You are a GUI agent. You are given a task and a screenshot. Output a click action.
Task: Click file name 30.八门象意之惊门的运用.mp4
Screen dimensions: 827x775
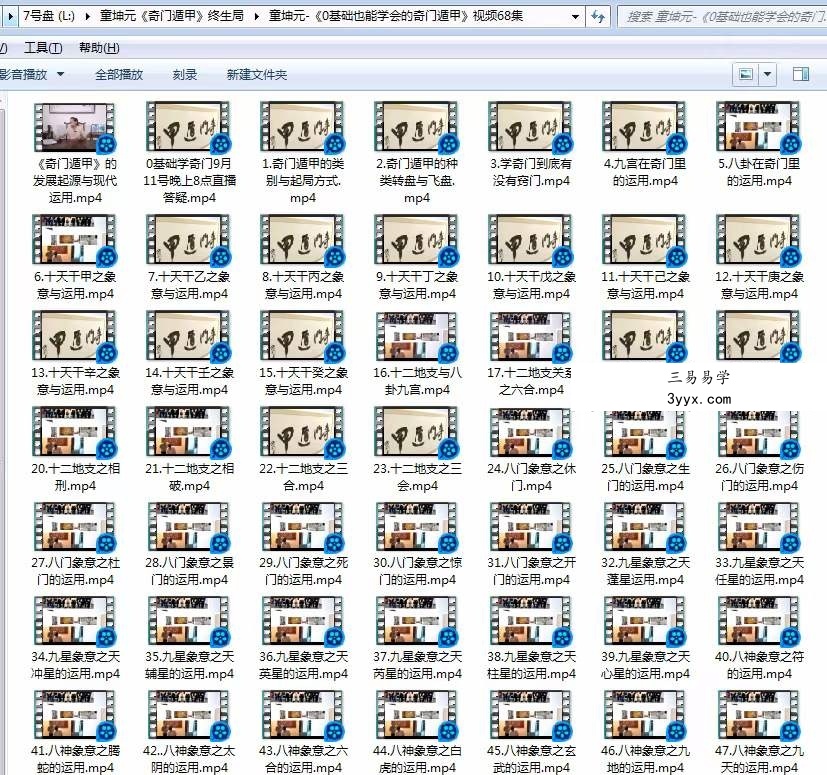coord(417,571)
